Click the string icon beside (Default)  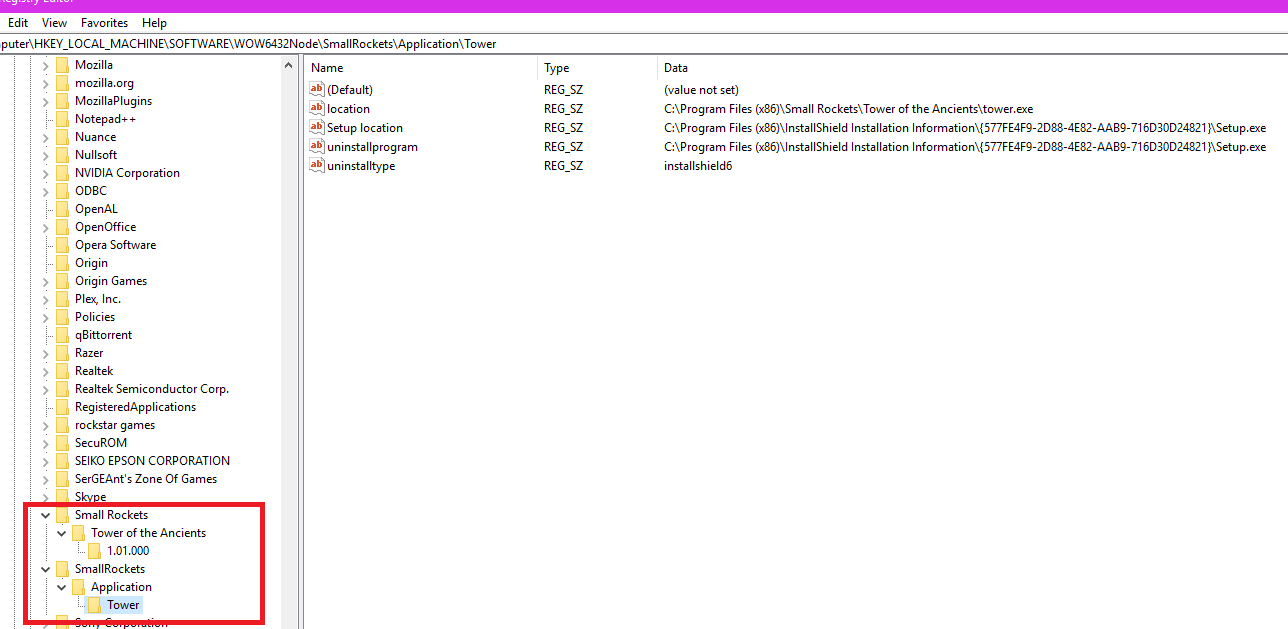point(317,90)
